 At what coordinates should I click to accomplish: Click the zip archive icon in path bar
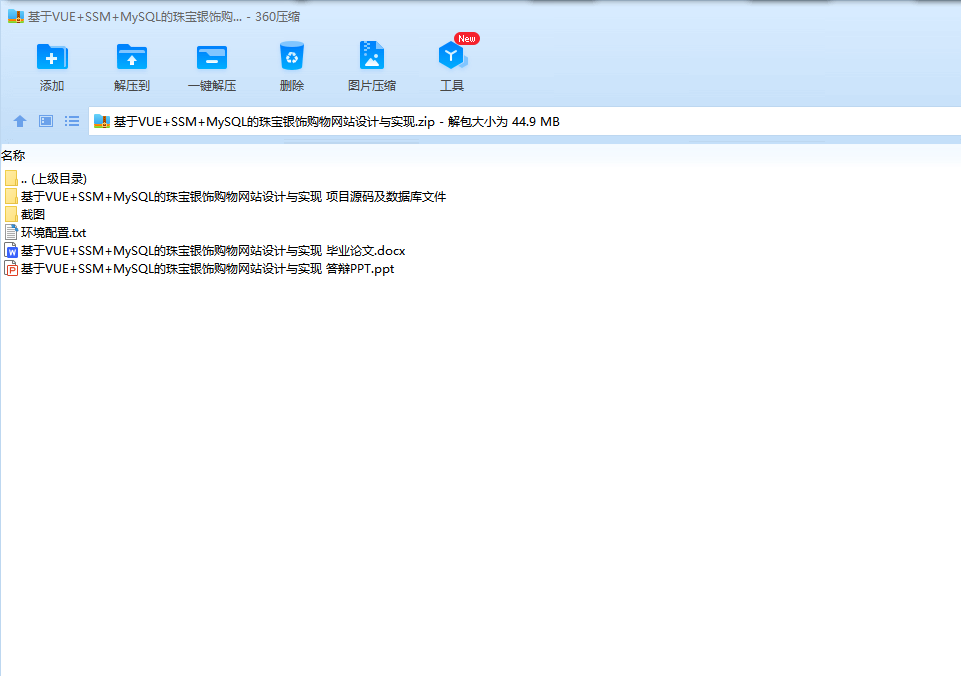pos(102,121)
